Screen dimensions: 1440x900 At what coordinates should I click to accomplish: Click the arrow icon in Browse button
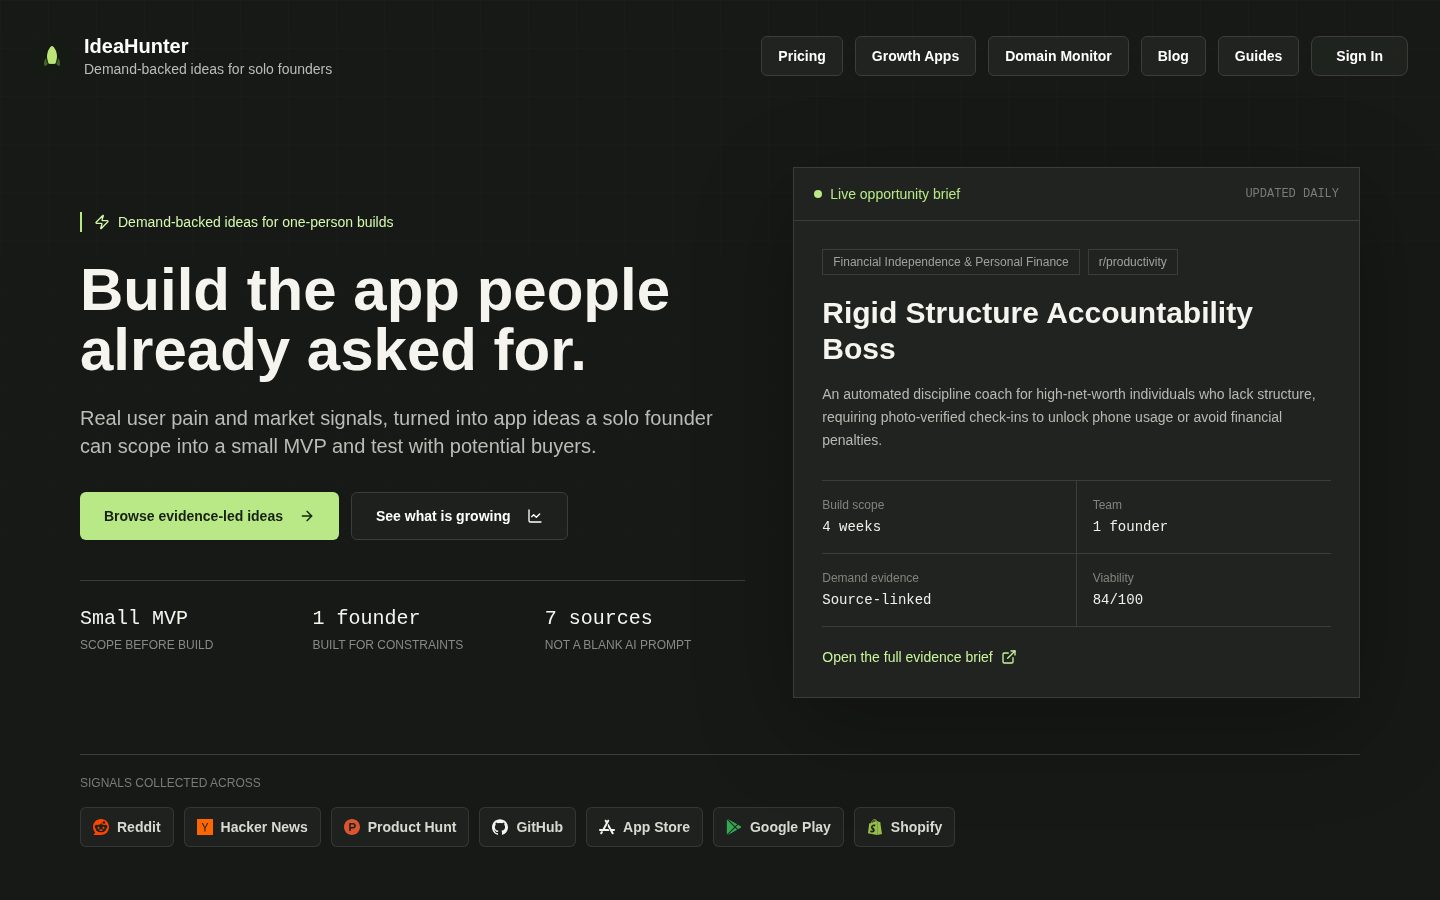point(307,516)
